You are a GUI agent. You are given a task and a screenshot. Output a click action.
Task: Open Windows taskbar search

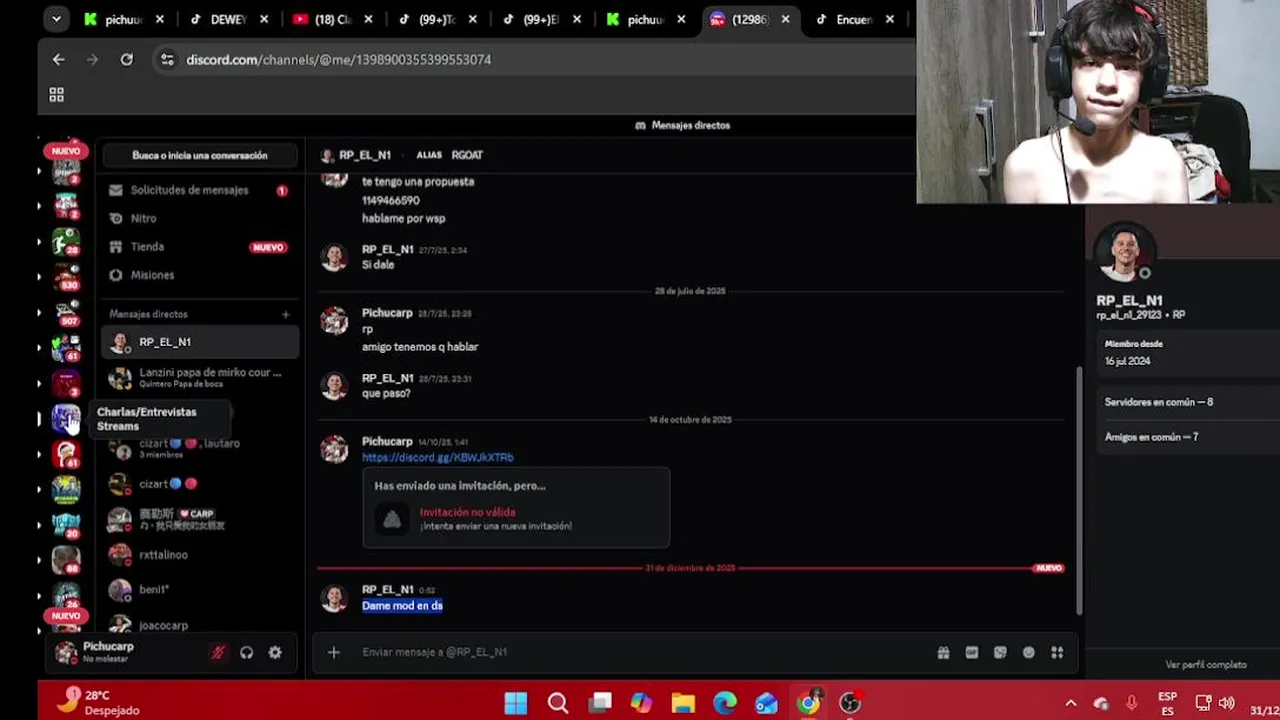click(x=558, y=703)
